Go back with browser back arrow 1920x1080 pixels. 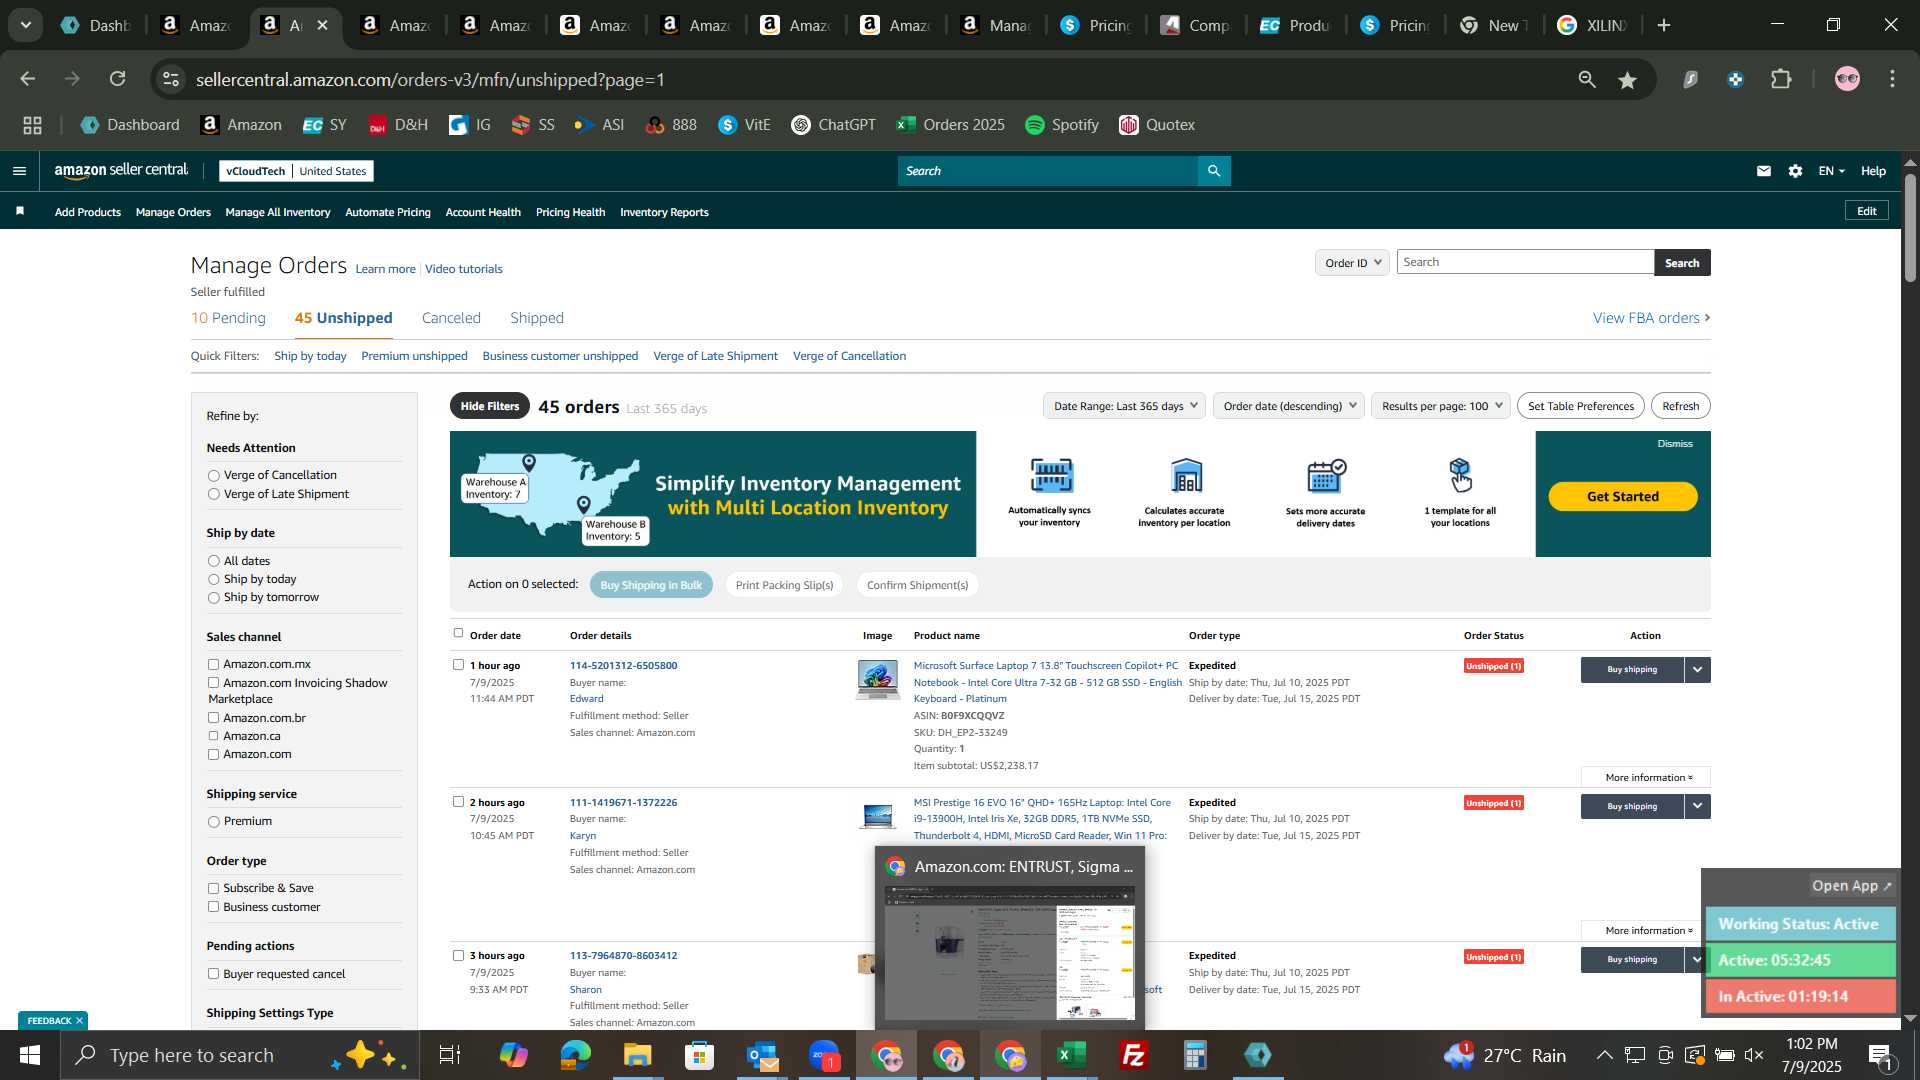(x=28, y=79)
